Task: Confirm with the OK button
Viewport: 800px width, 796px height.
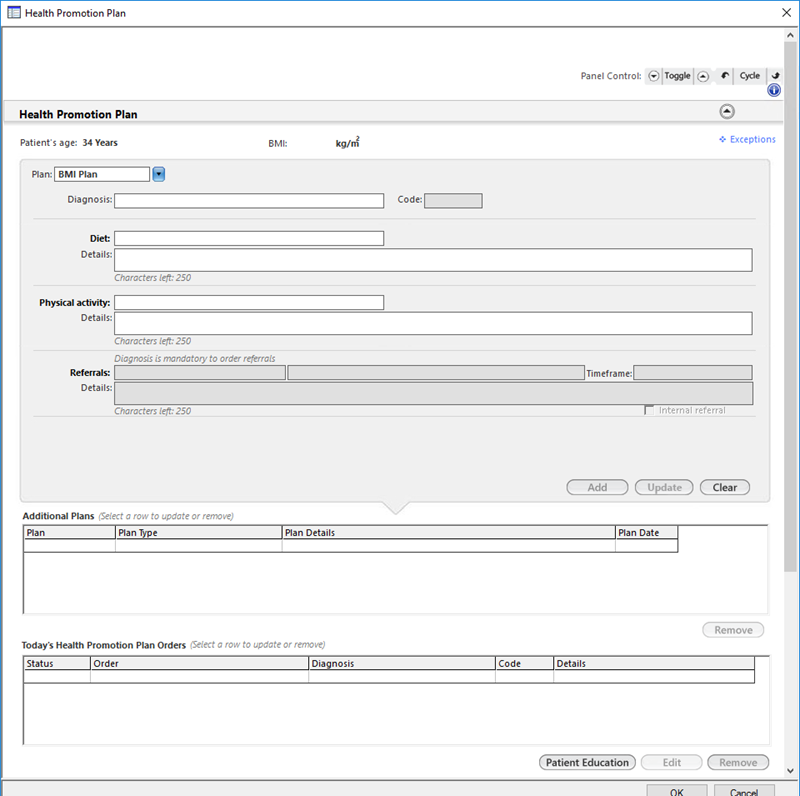Action: point(677,791)
